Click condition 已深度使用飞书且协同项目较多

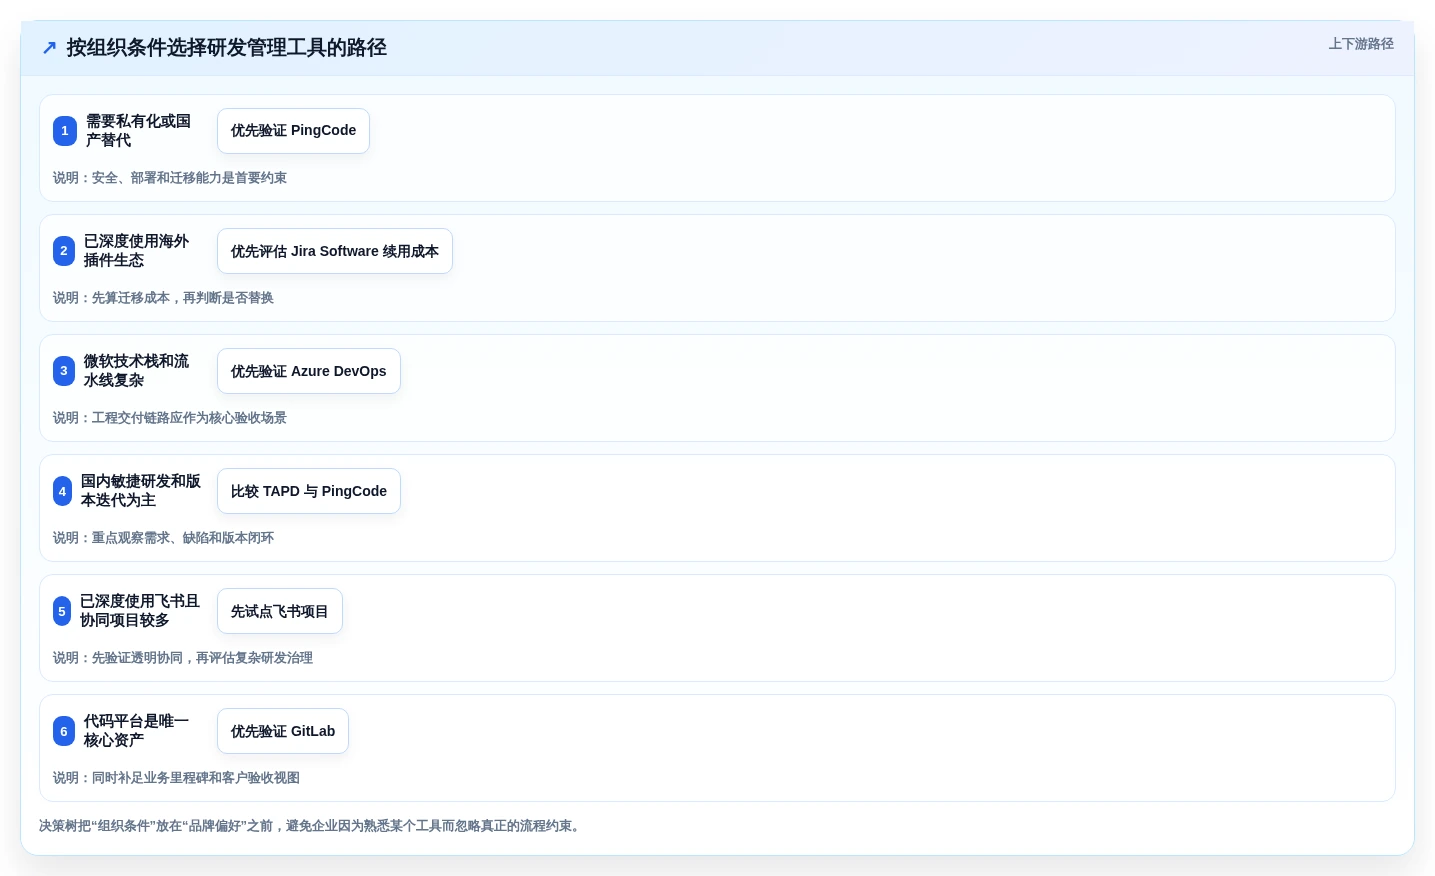(x=140, y=611)
